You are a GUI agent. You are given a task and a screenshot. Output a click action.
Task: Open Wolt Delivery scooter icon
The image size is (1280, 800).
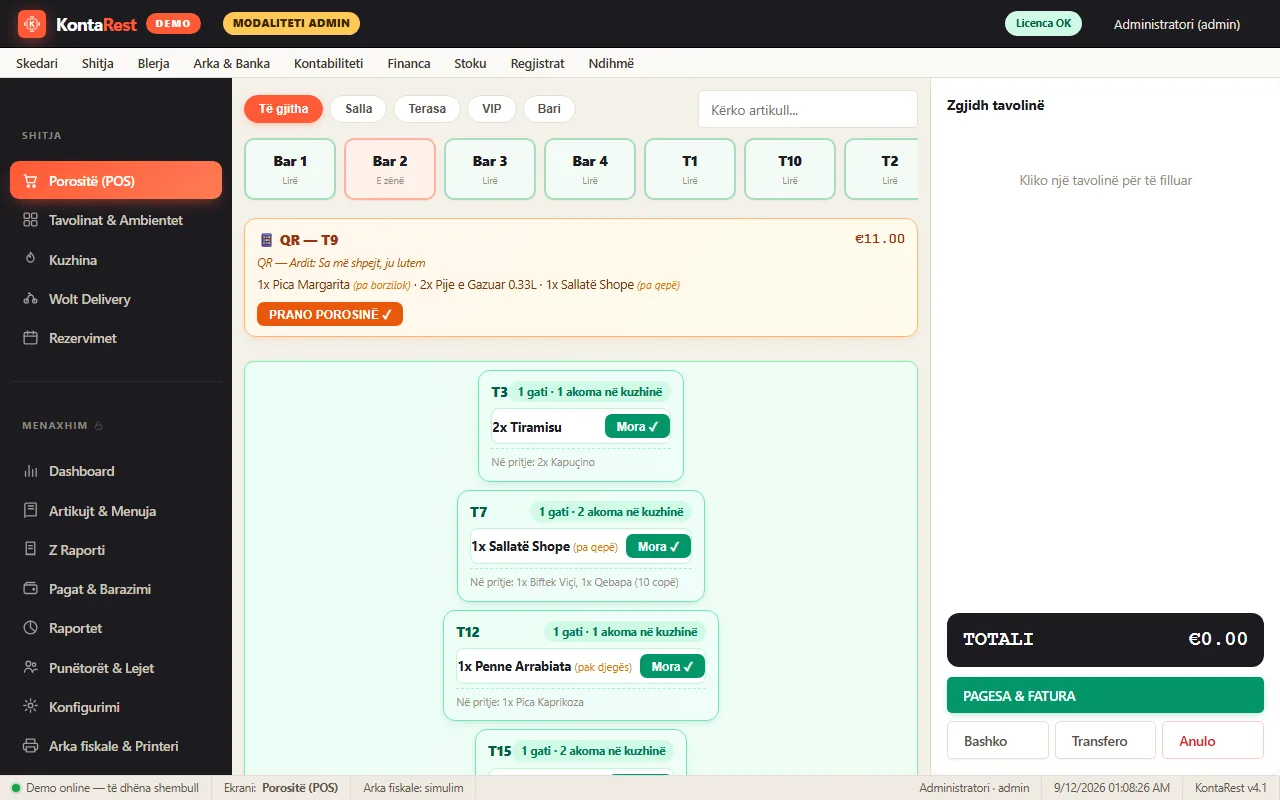pyautogui.click(x=30, y=299)
